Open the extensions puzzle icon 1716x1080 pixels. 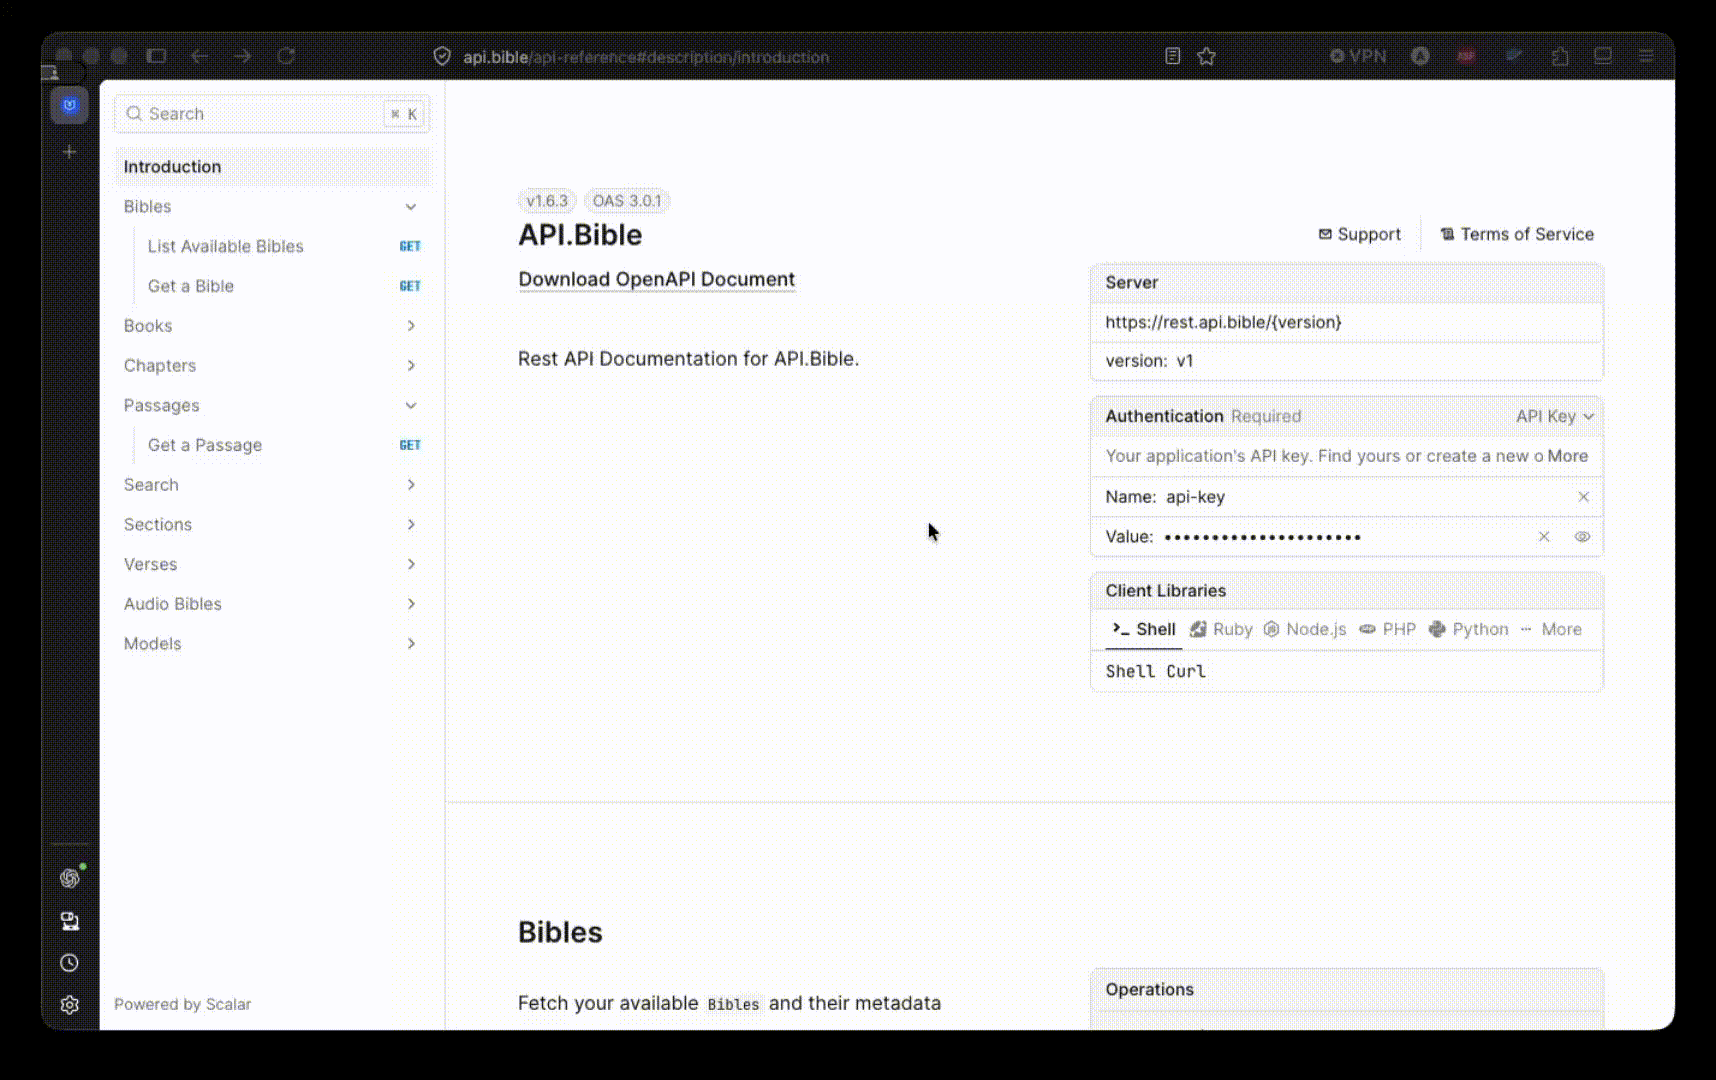(1560, 56)
